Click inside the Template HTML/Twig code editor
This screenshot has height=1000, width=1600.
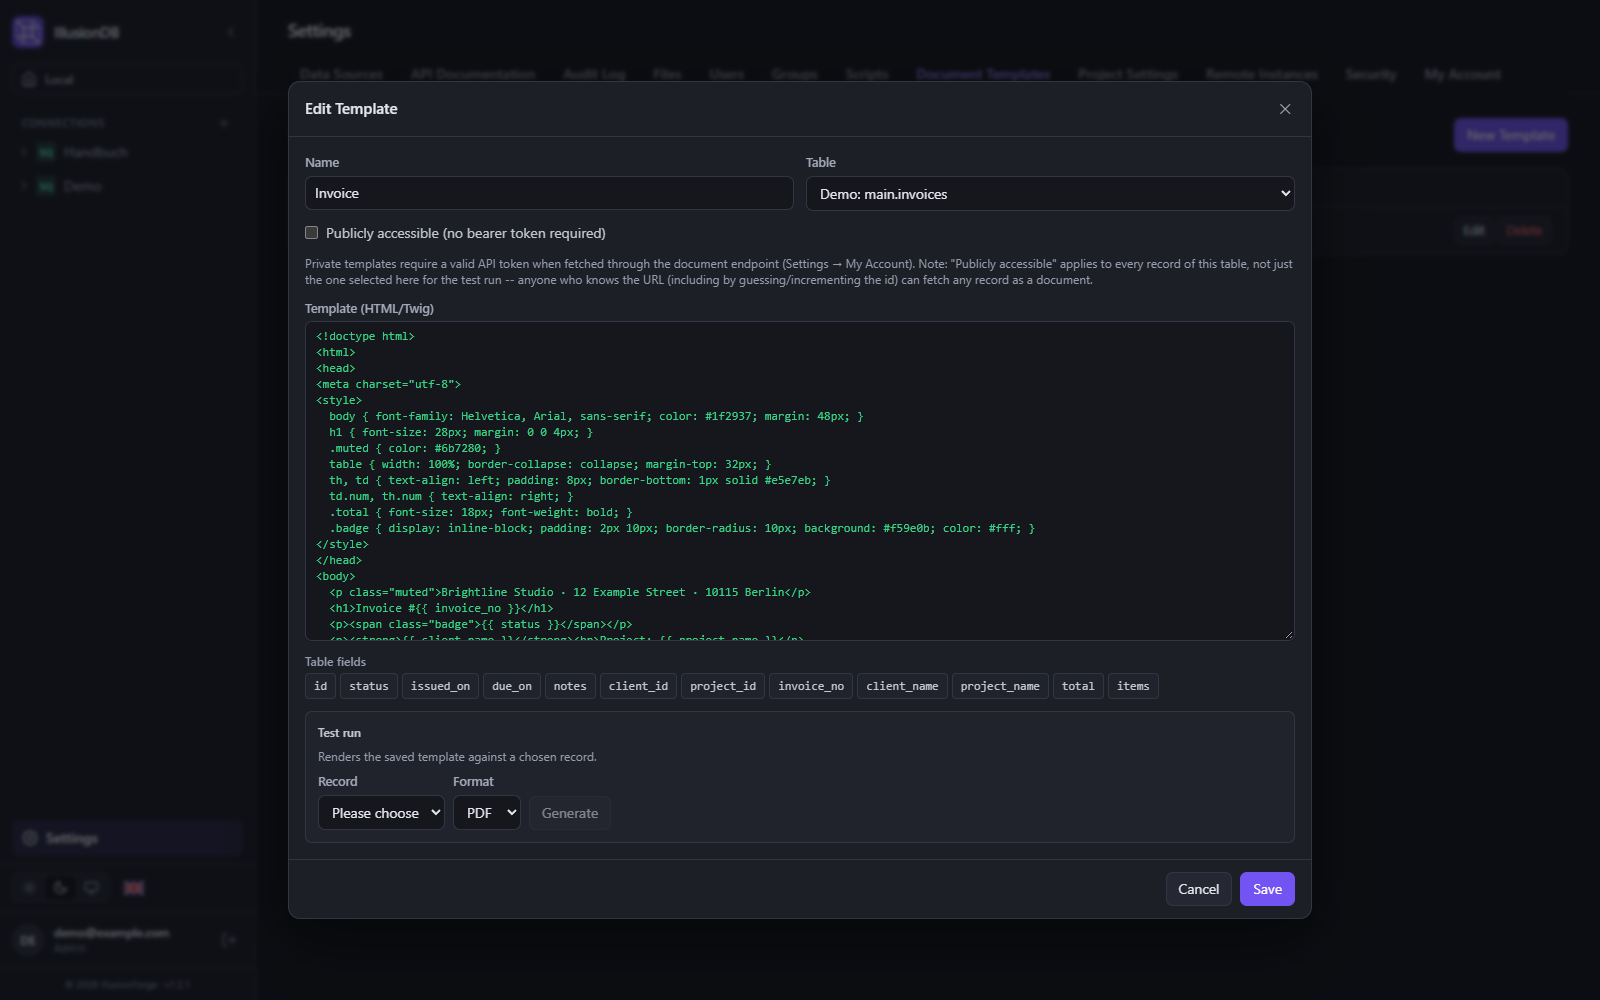pos(800,481)
